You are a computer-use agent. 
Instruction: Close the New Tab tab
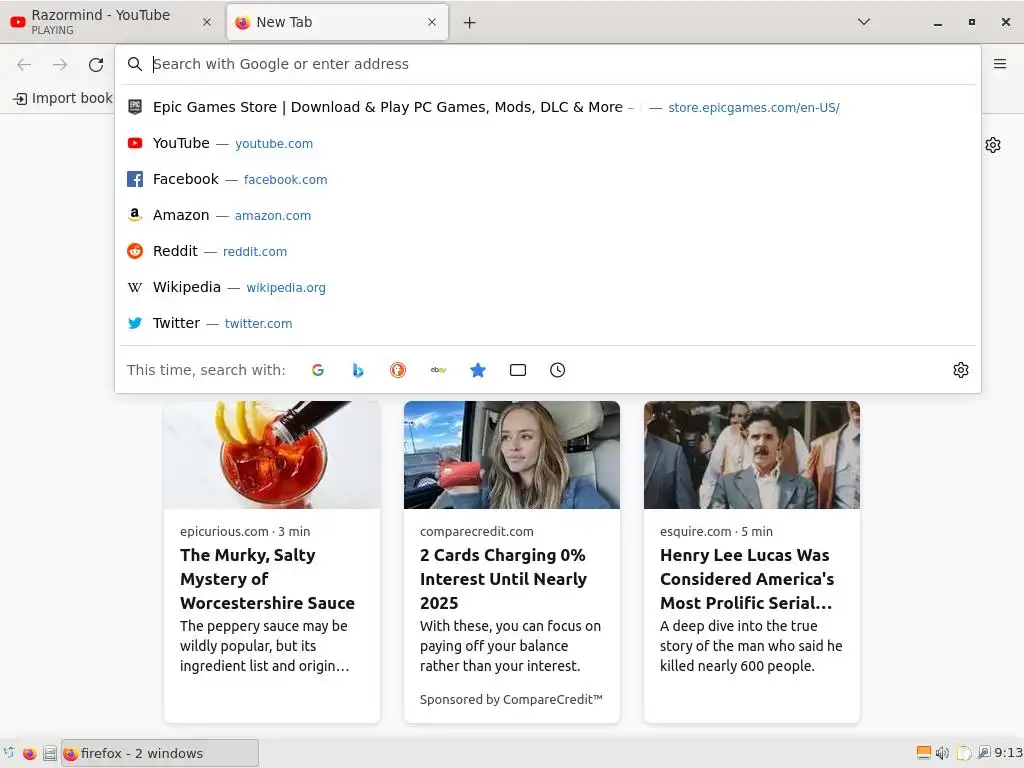pyautogui.click(x=432, y=22)
